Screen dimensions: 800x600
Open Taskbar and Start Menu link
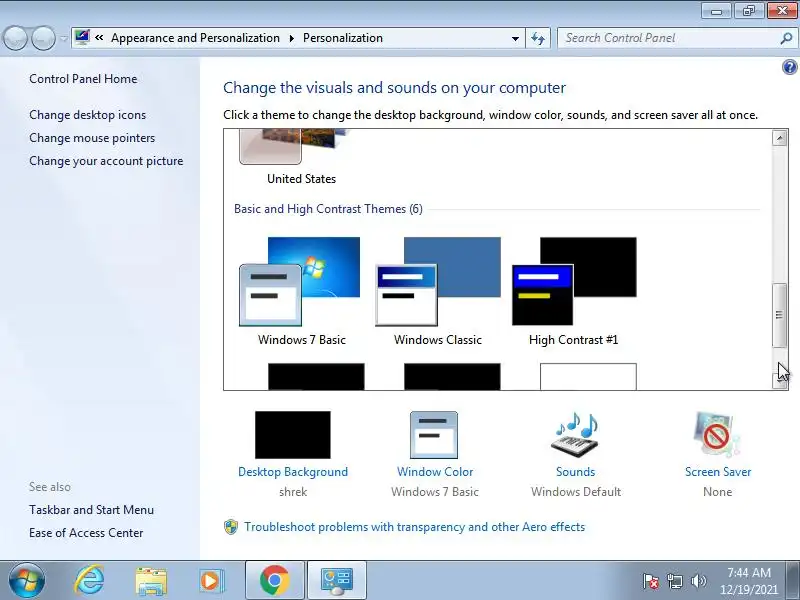pos(91,510)
